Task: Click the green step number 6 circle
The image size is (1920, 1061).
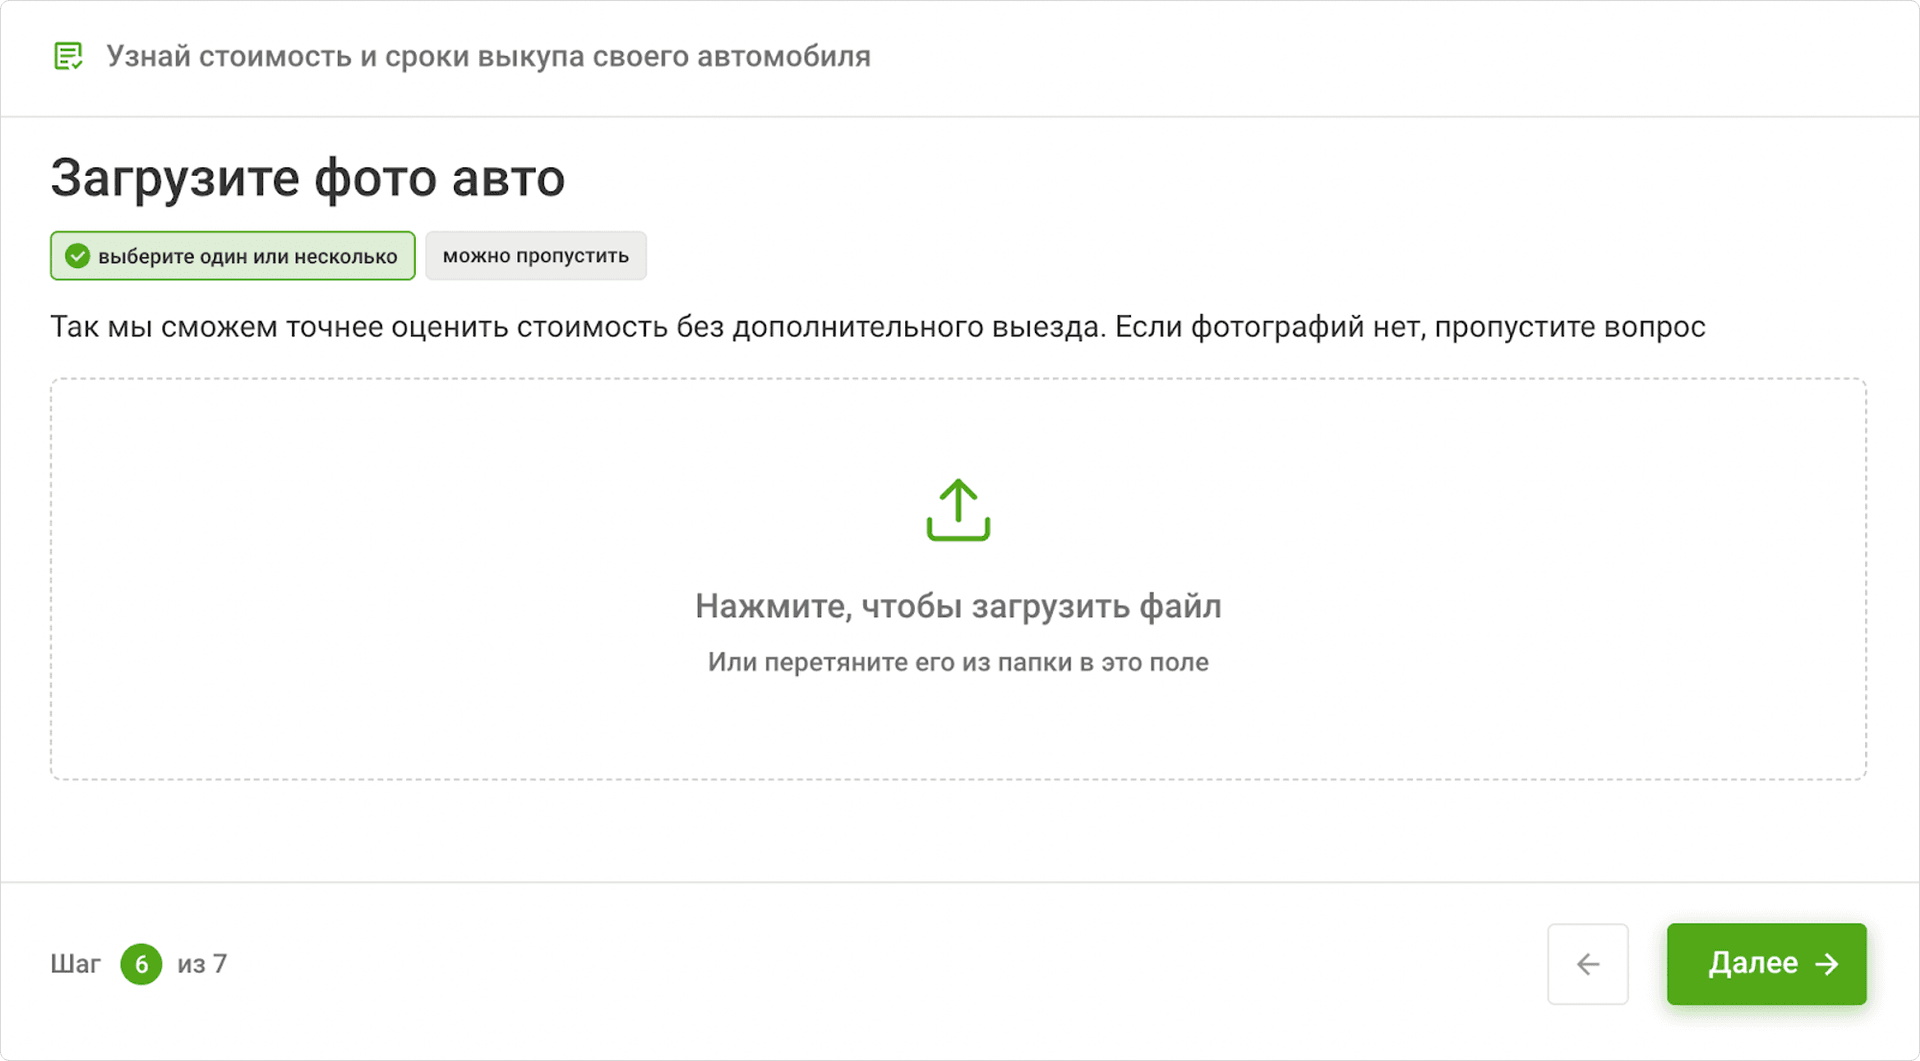Action: click(x=141, y=964)
